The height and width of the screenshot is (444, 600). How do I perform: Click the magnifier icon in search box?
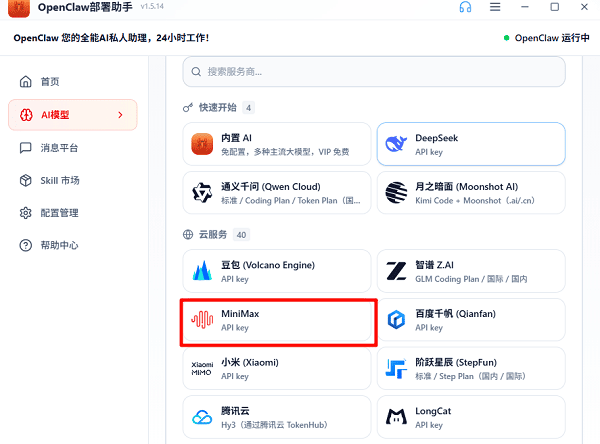pyautogui.click(x=196, y=72)
